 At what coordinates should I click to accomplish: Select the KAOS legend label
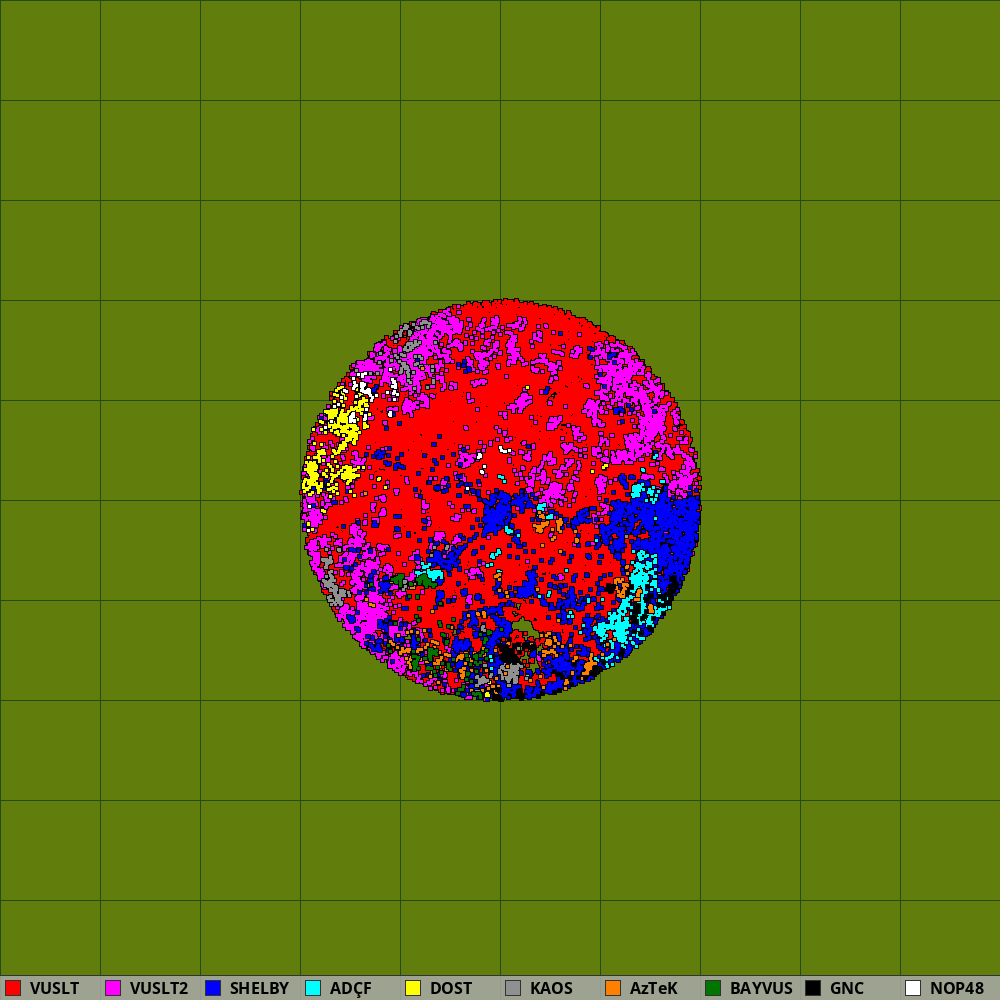(x=551, y=989)
